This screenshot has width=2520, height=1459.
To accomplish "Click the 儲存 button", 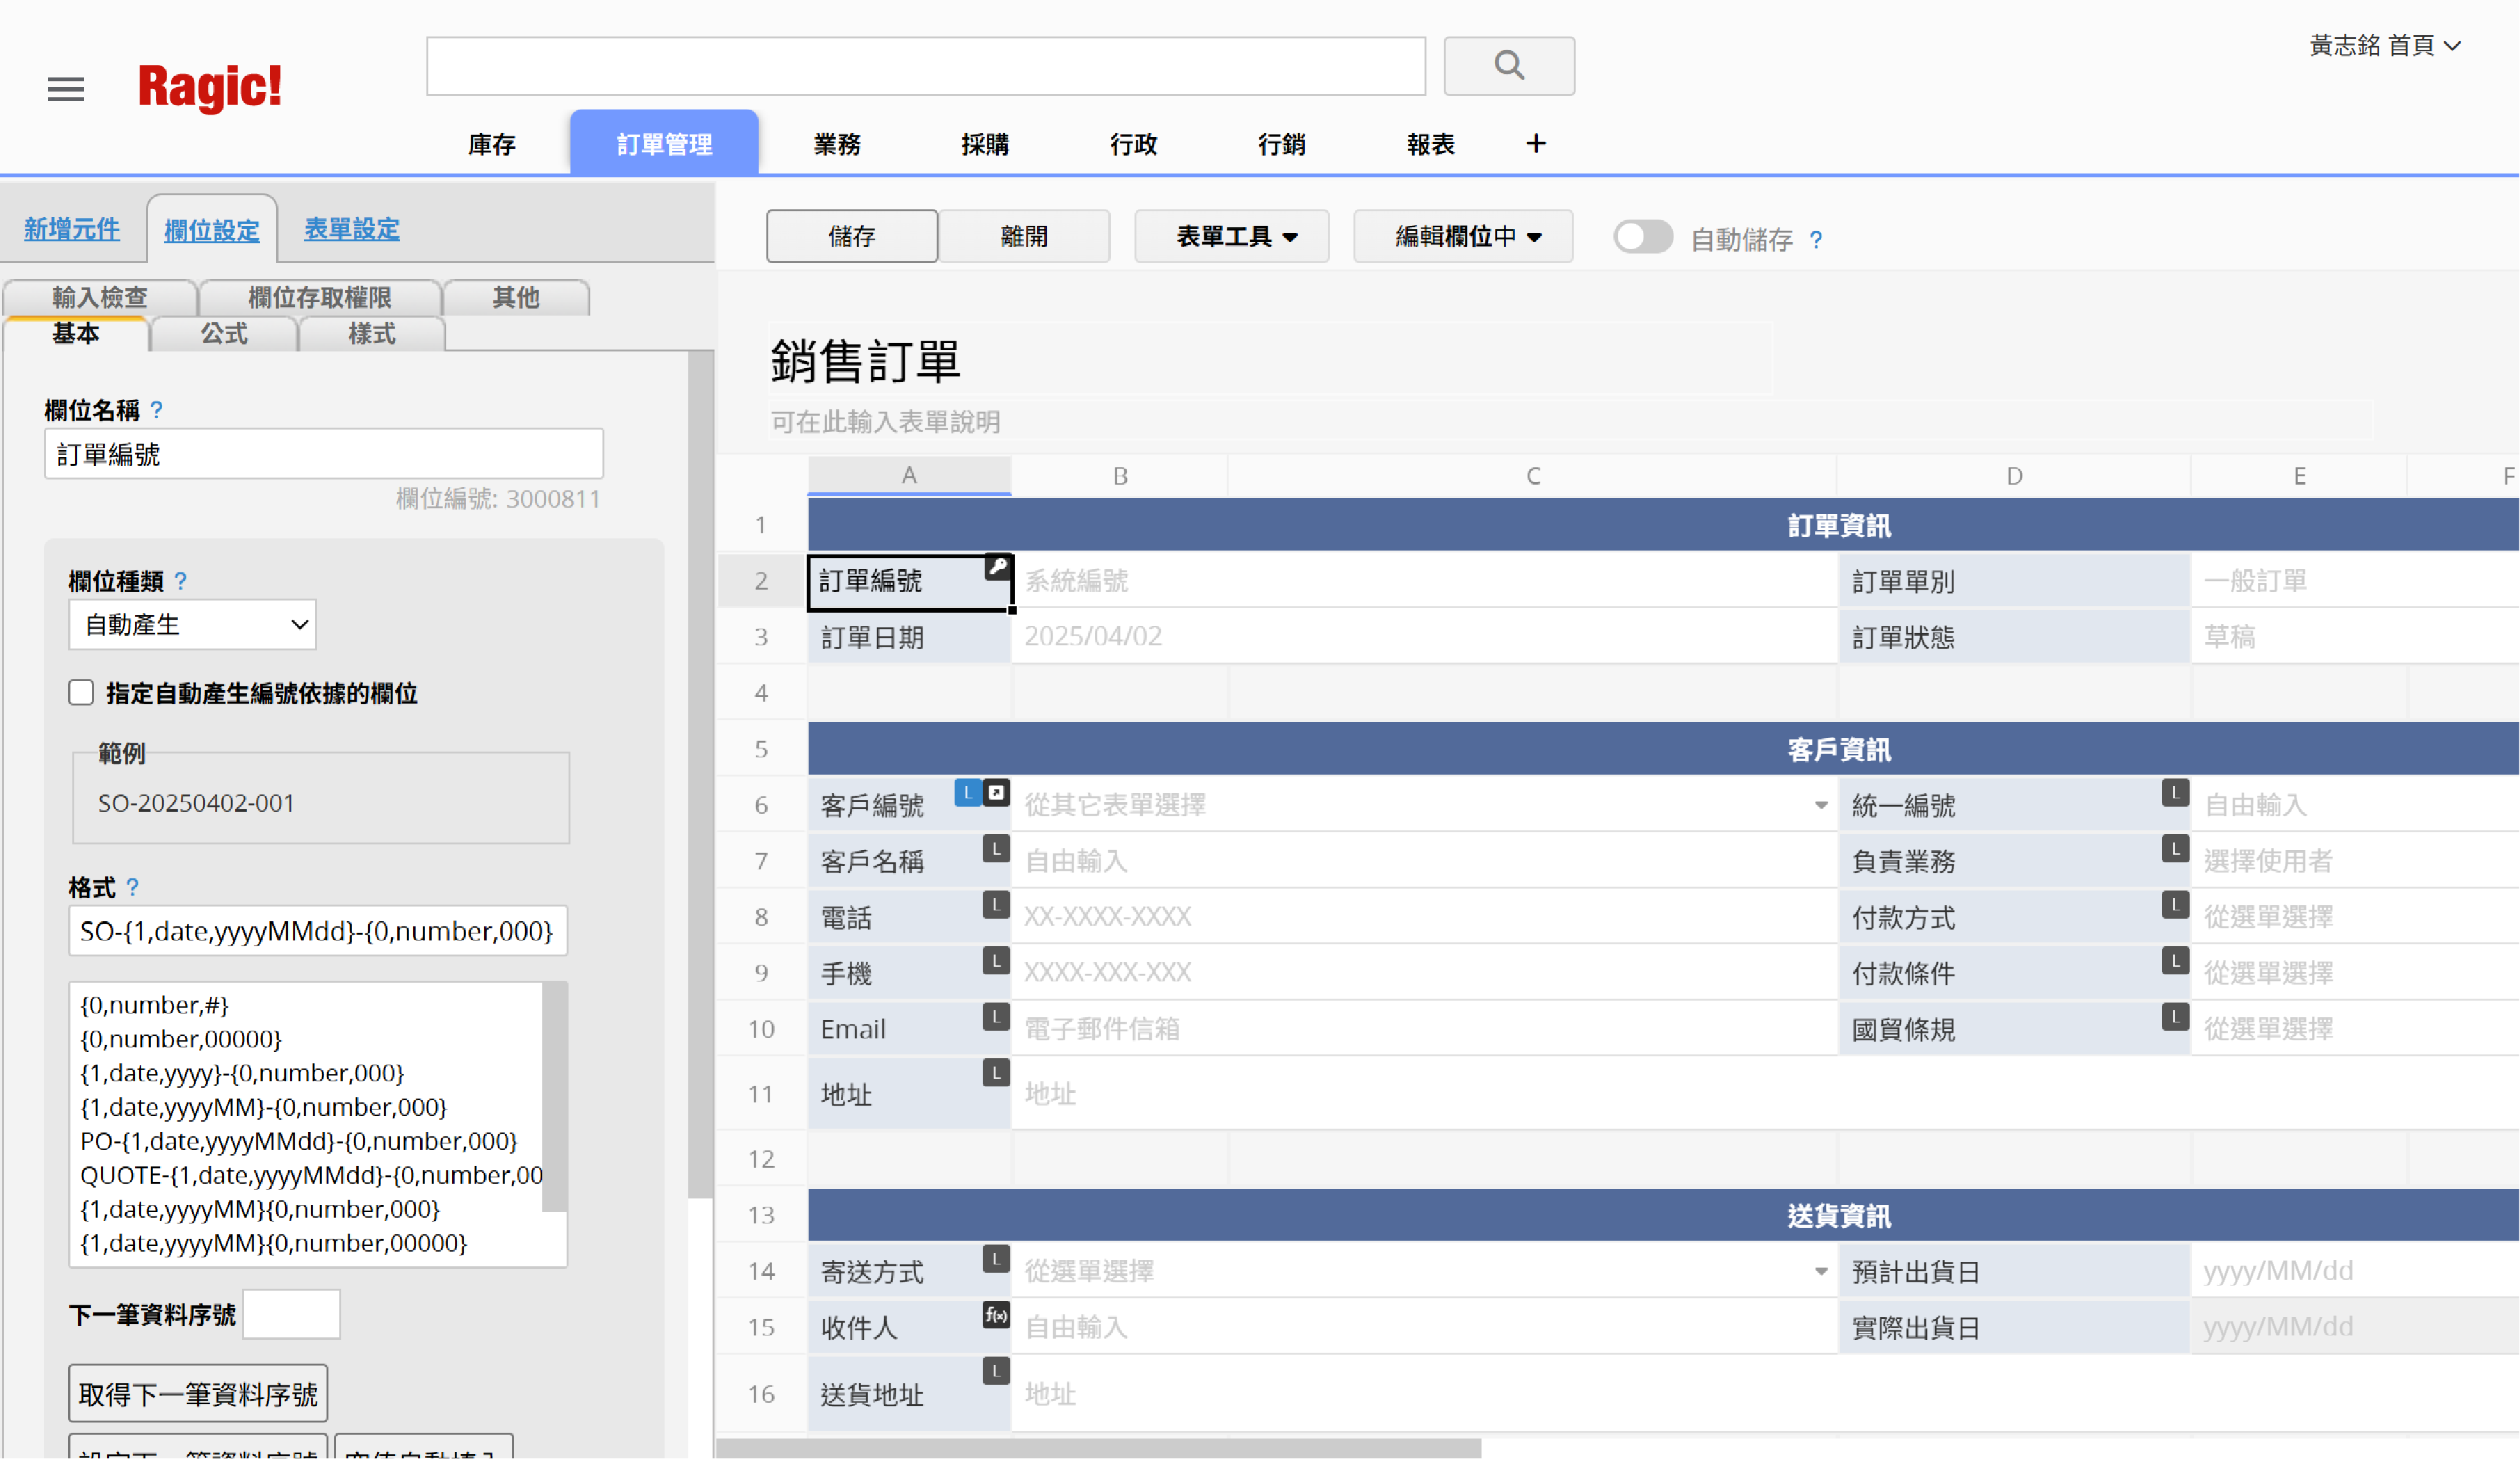I will tap(851, 236).
